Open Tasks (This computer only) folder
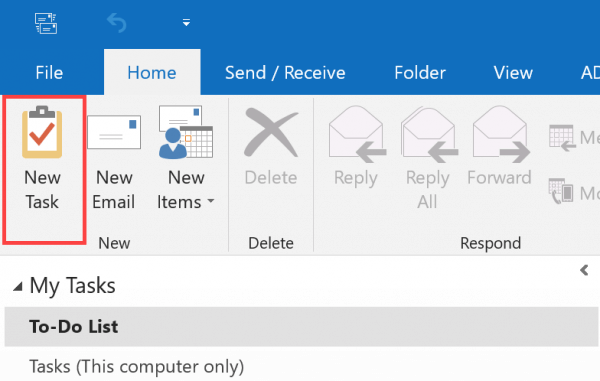Viewport: 600px width, 381px height. 137,366
